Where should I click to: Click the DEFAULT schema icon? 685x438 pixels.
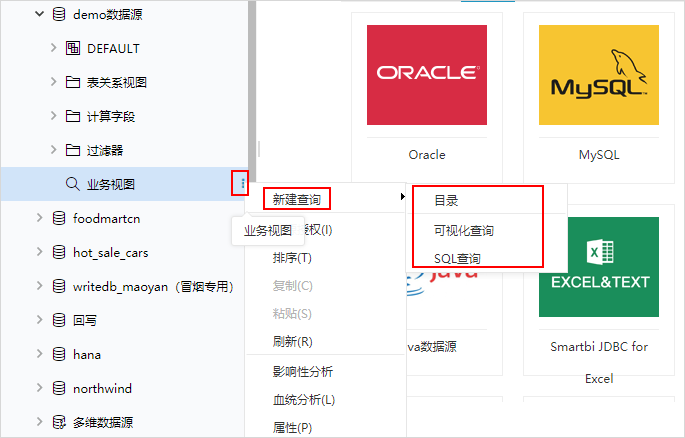pos(73,48)
